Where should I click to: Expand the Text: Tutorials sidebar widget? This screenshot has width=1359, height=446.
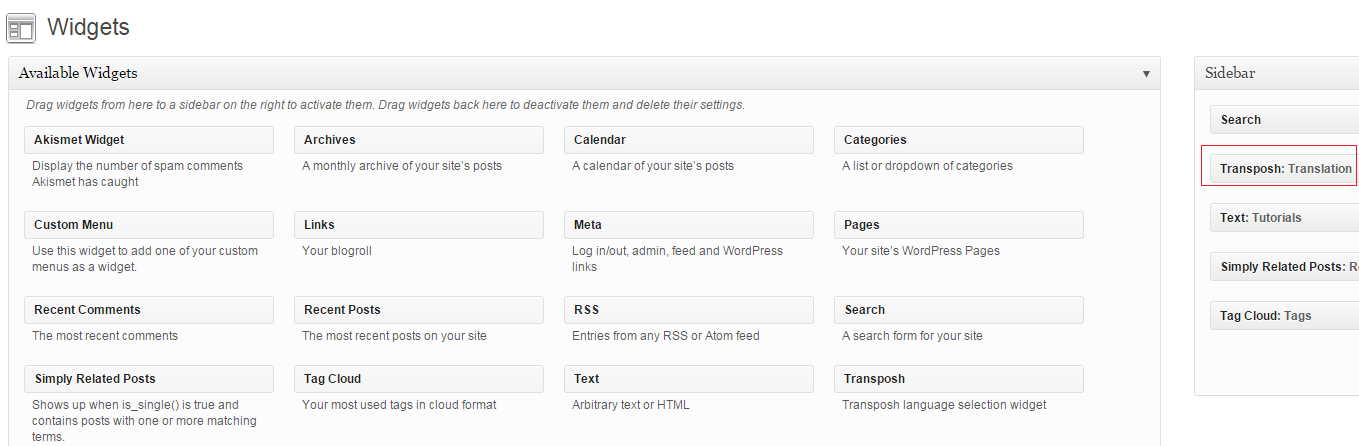[1284, 218]
